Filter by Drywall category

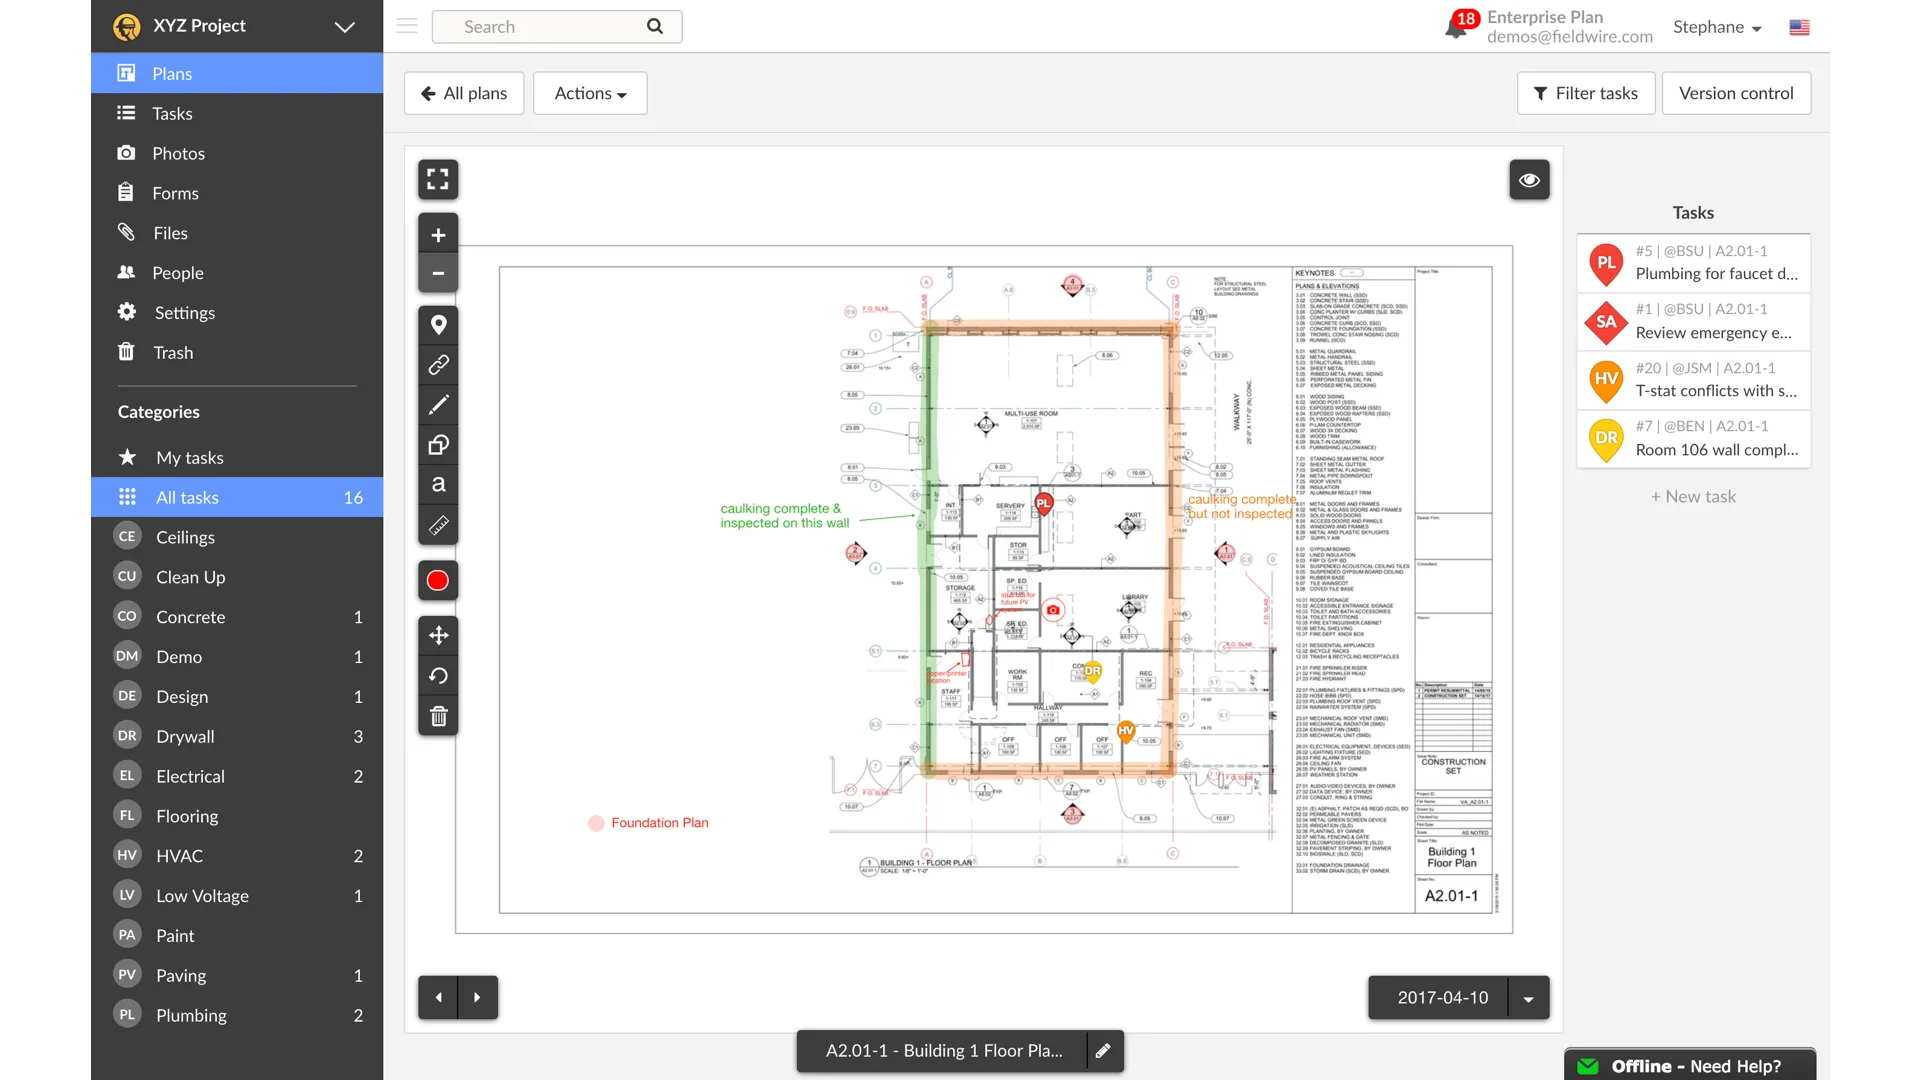point(237,737)
